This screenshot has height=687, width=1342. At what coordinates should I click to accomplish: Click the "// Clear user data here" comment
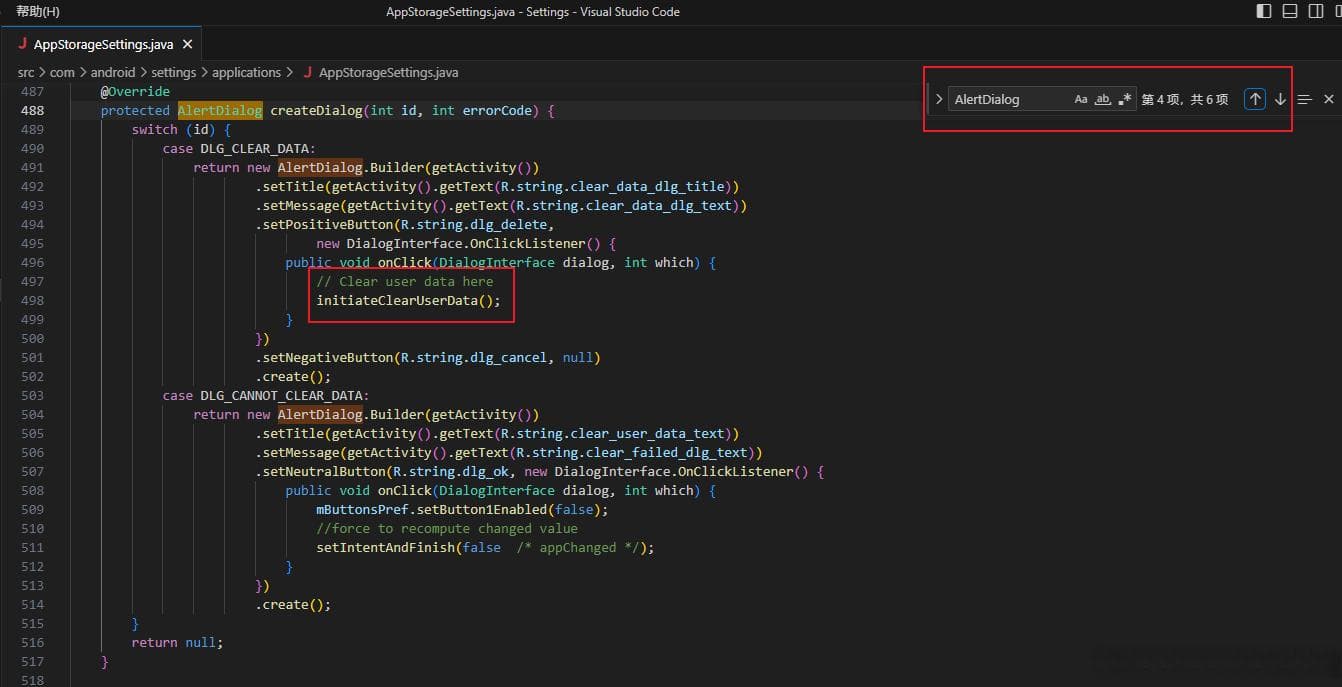pos(405,281)
